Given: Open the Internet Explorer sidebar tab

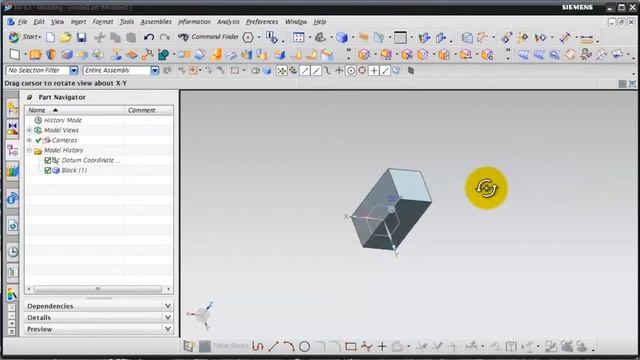Looking at the screenshot, I should click(x=13, y=225).
